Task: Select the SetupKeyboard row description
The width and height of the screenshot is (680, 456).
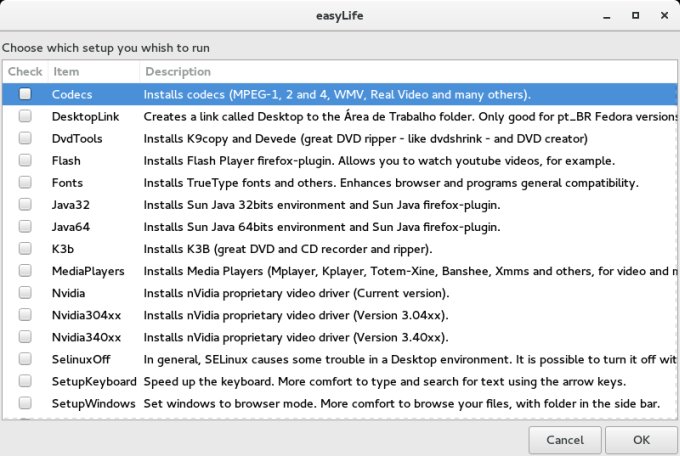Action: 385,381
